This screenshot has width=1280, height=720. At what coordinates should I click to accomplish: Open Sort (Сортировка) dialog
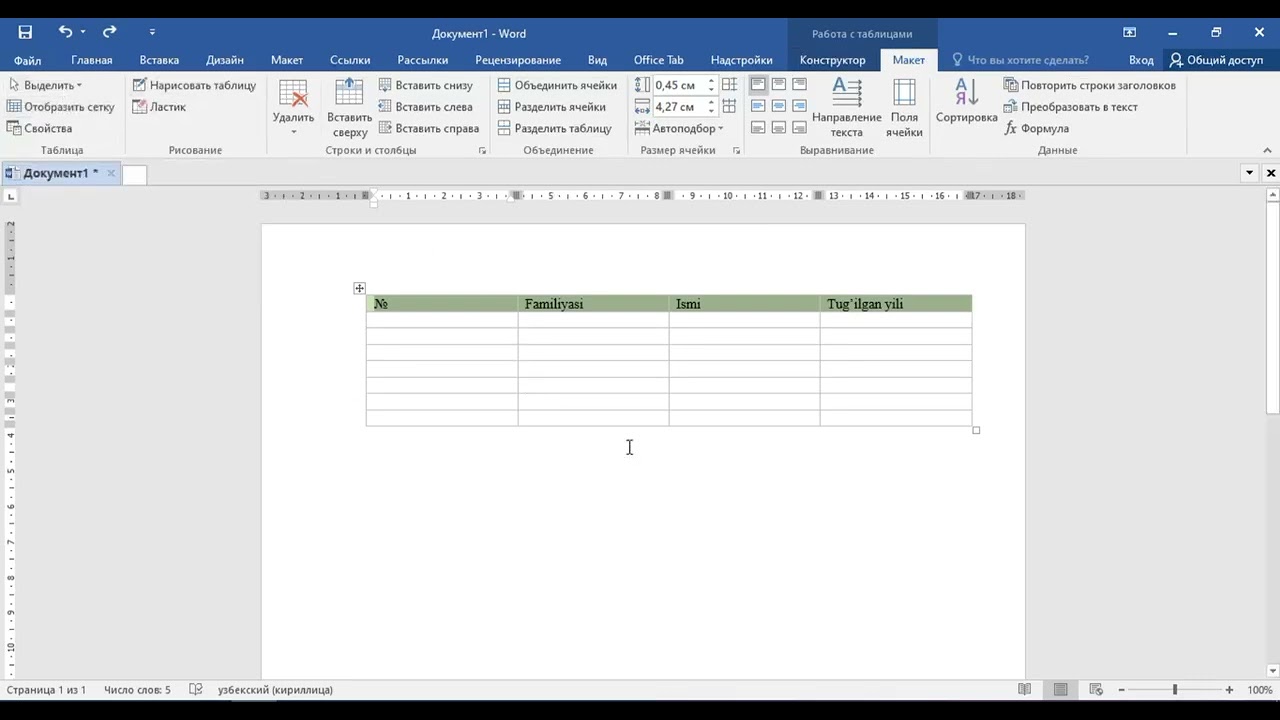(x=966, y=102)
